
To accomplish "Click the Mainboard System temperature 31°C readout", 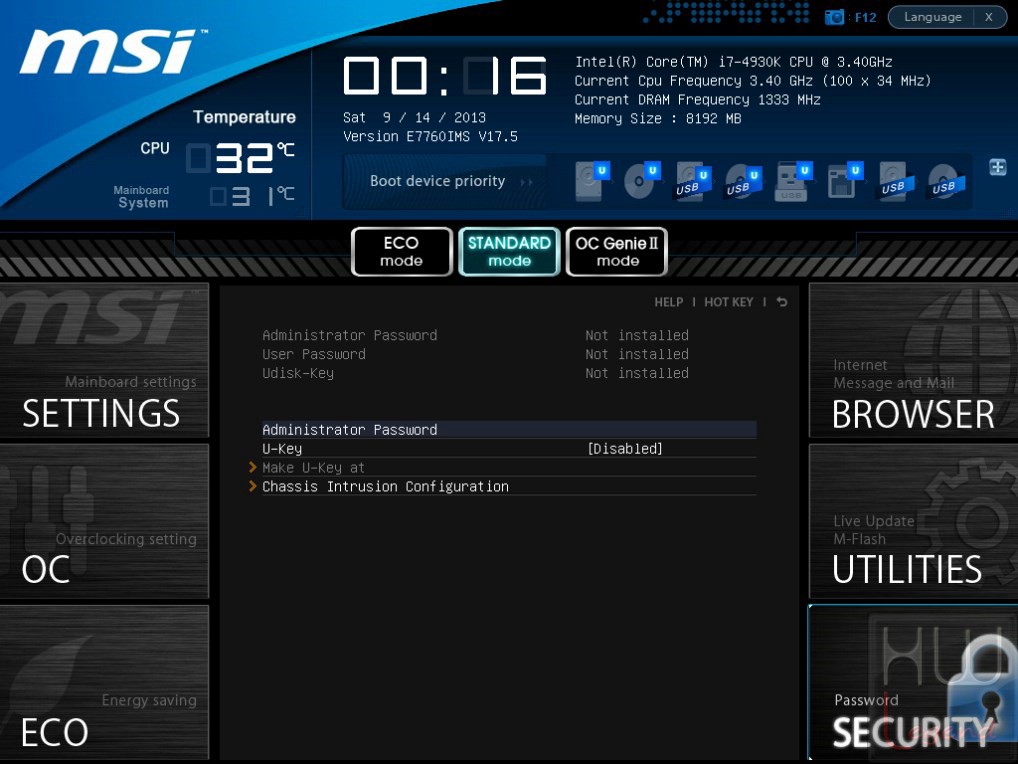I will [252, 196].
